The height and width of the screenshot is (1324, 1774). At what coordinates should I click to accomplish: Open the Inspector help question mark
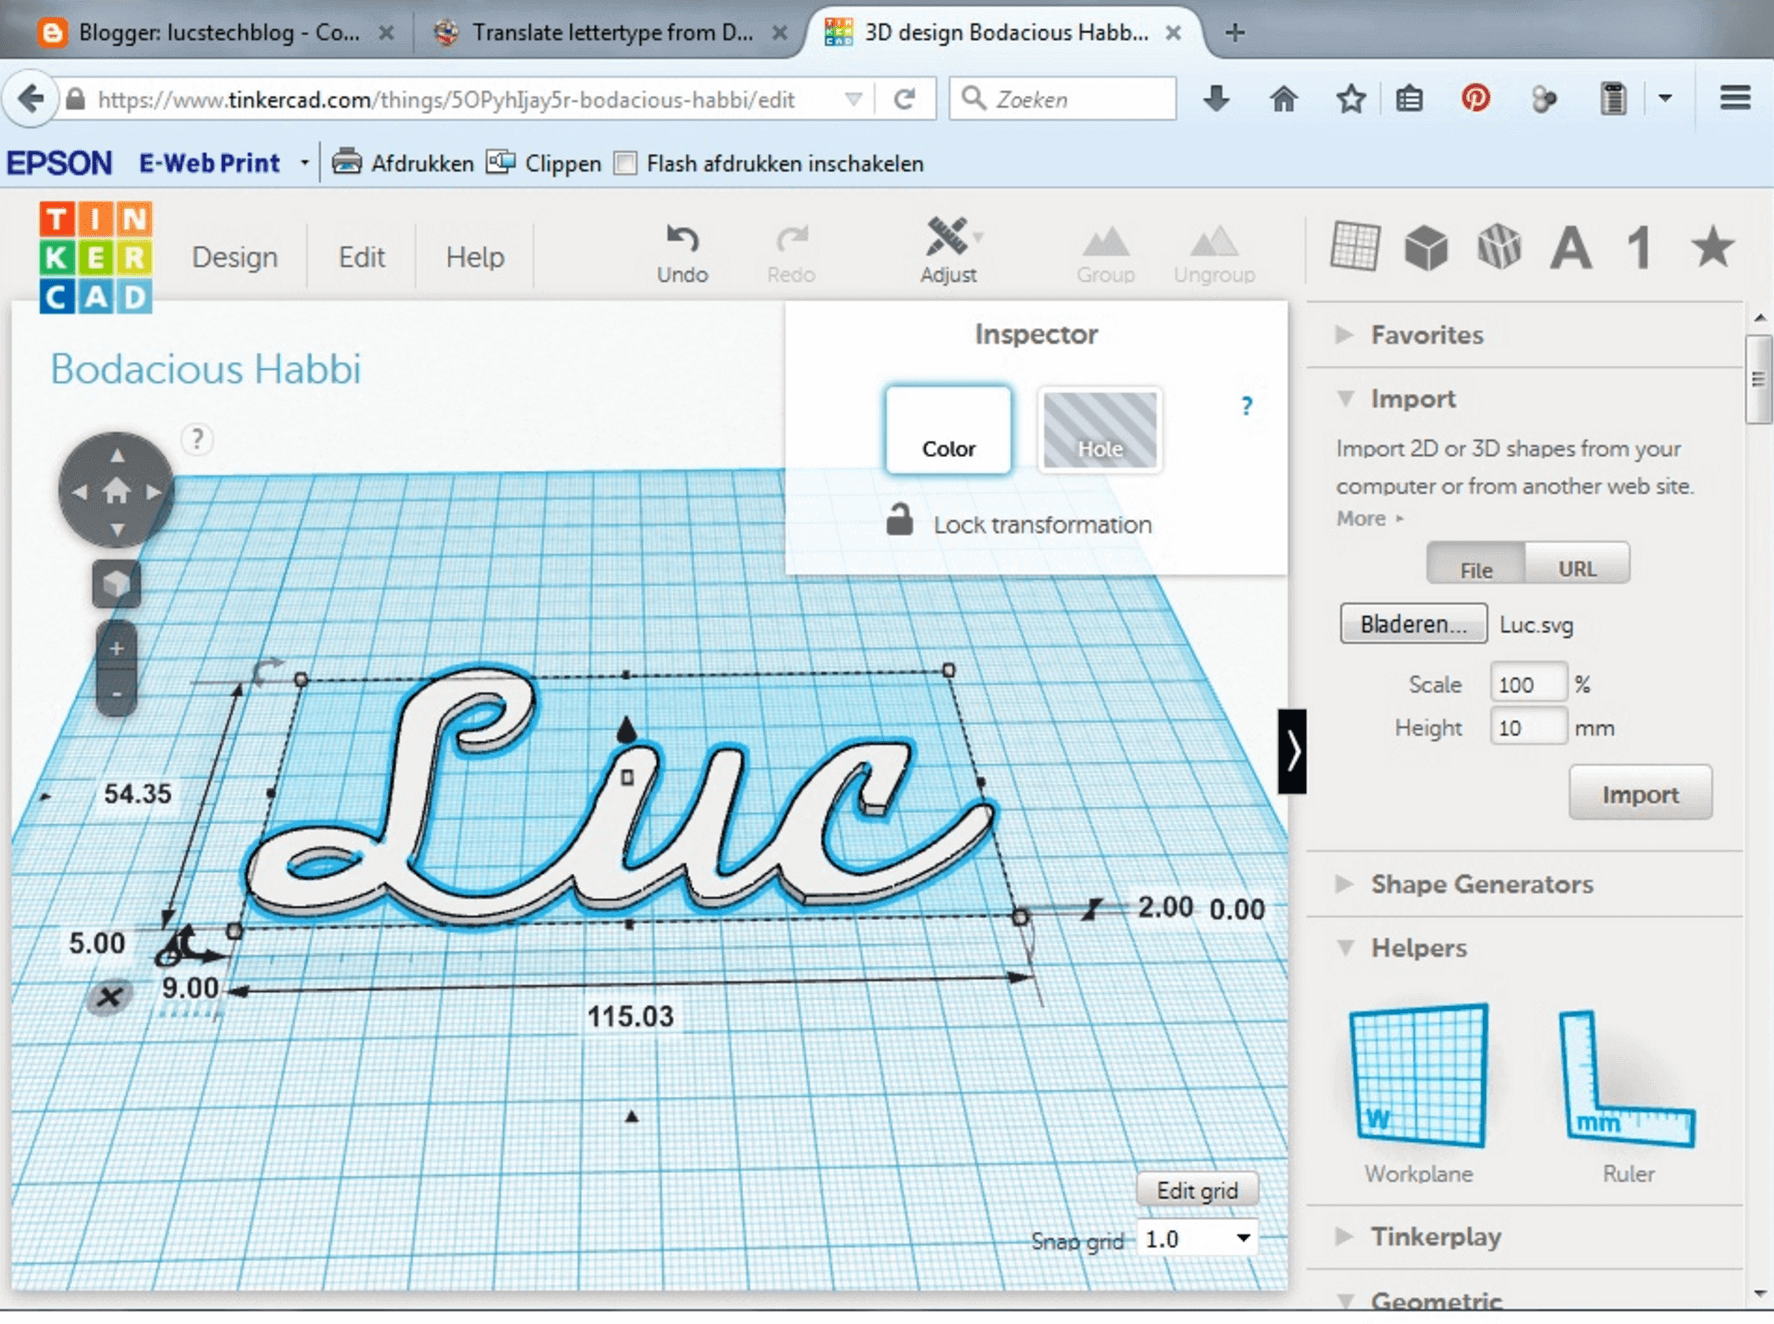point(1246,406)
